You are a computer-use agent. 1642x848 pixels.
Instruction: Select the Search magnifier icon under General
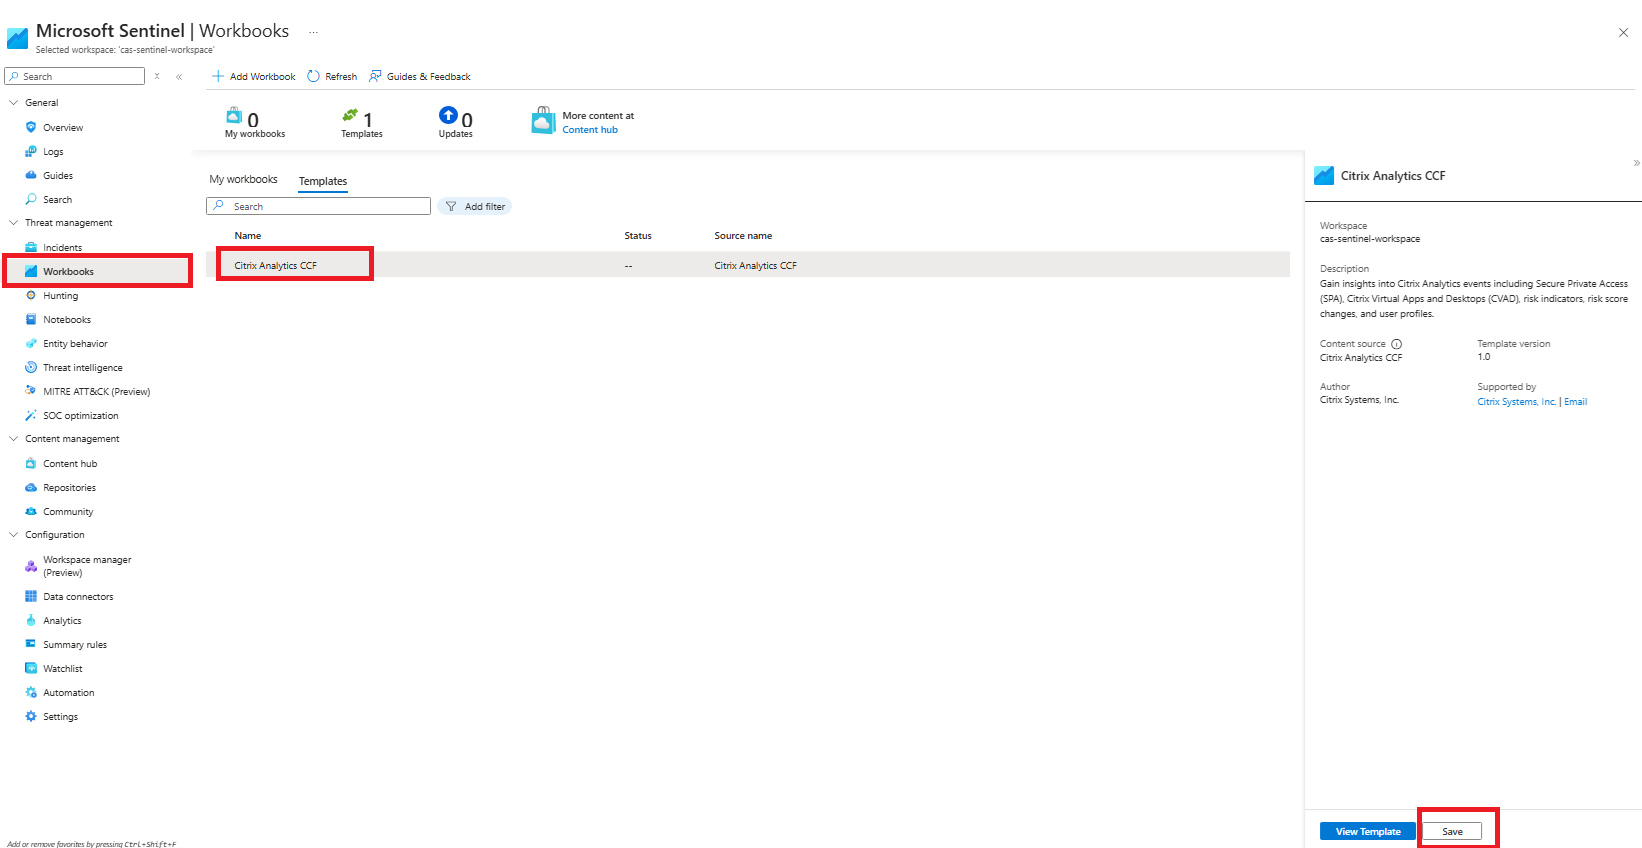point(31,199)
